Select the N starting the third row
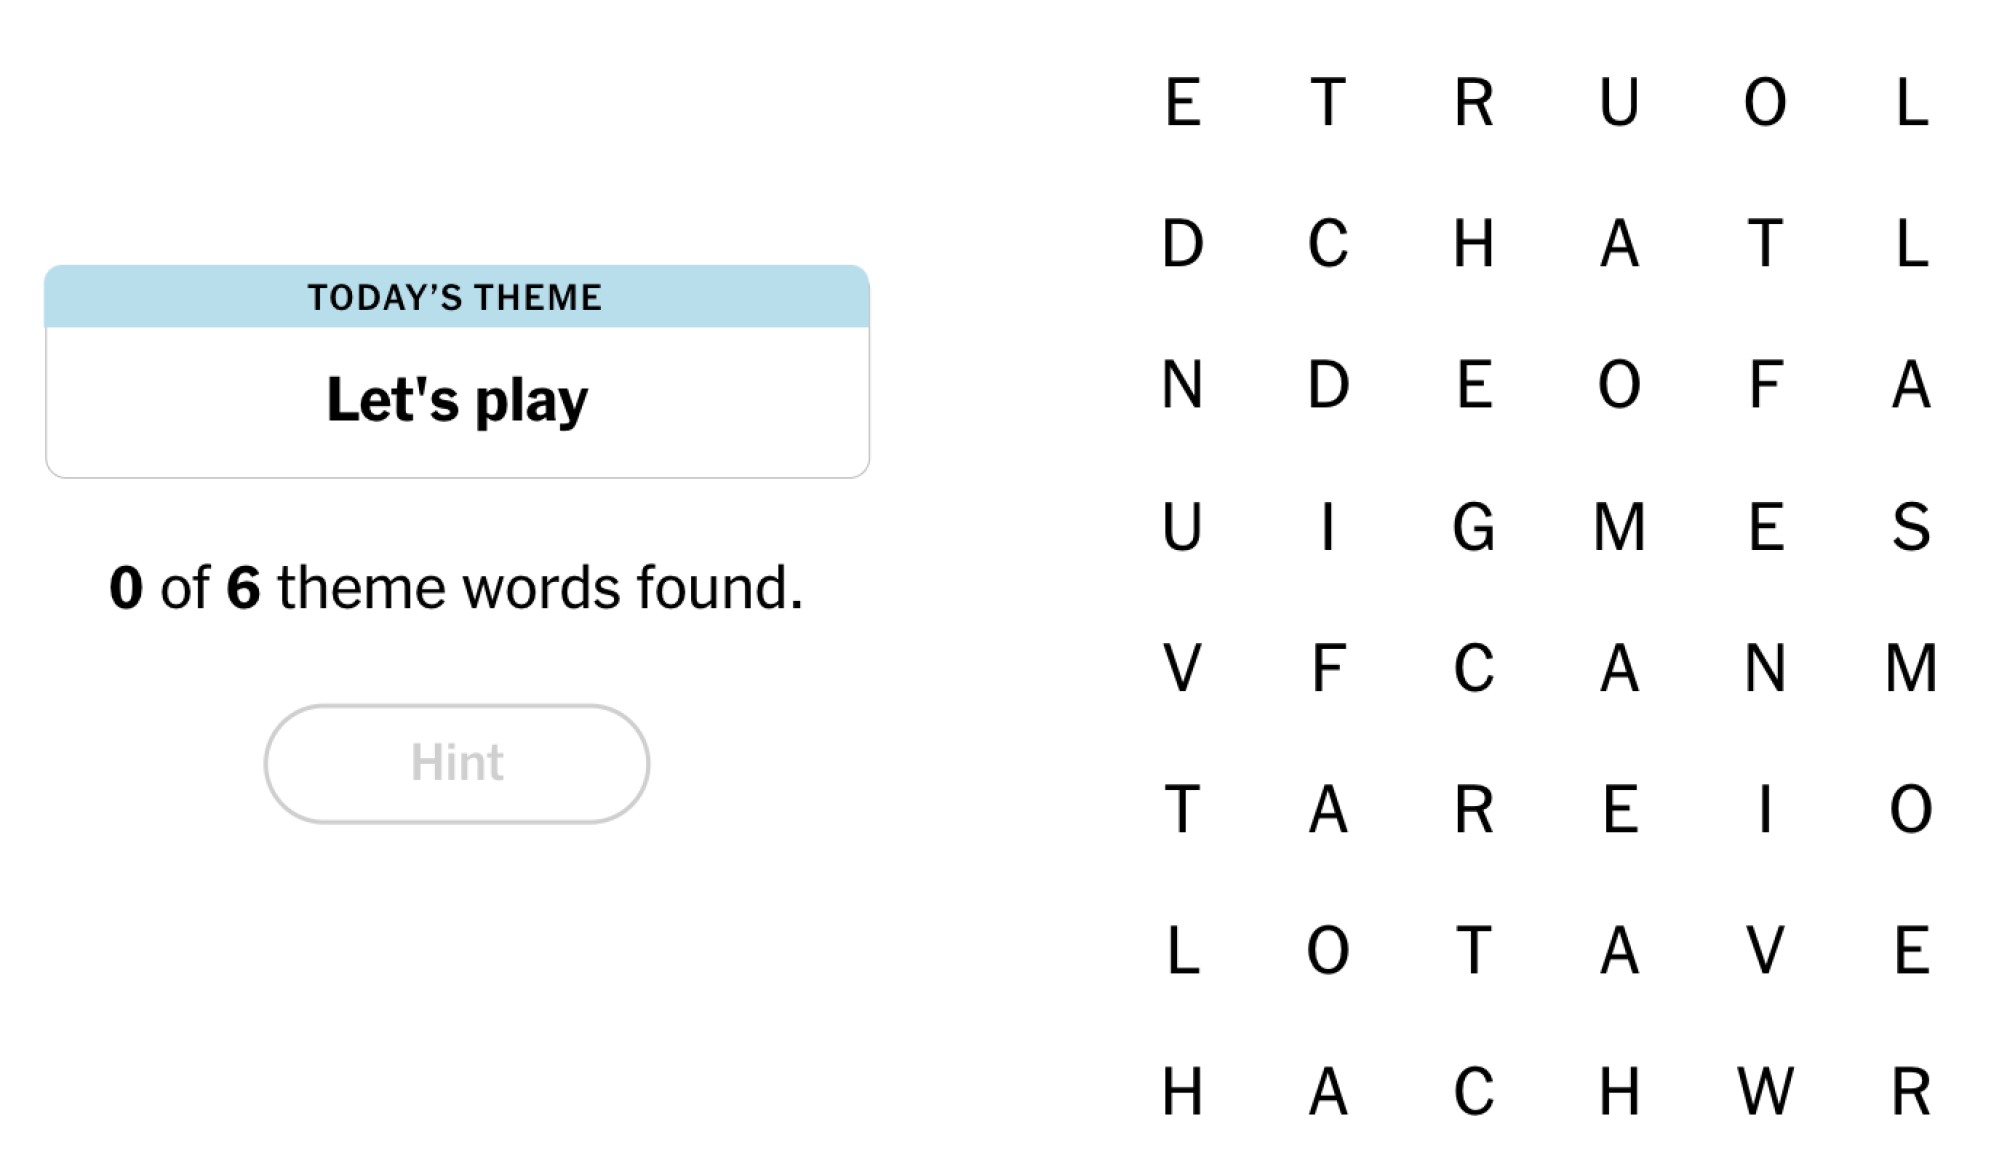 1182,385
